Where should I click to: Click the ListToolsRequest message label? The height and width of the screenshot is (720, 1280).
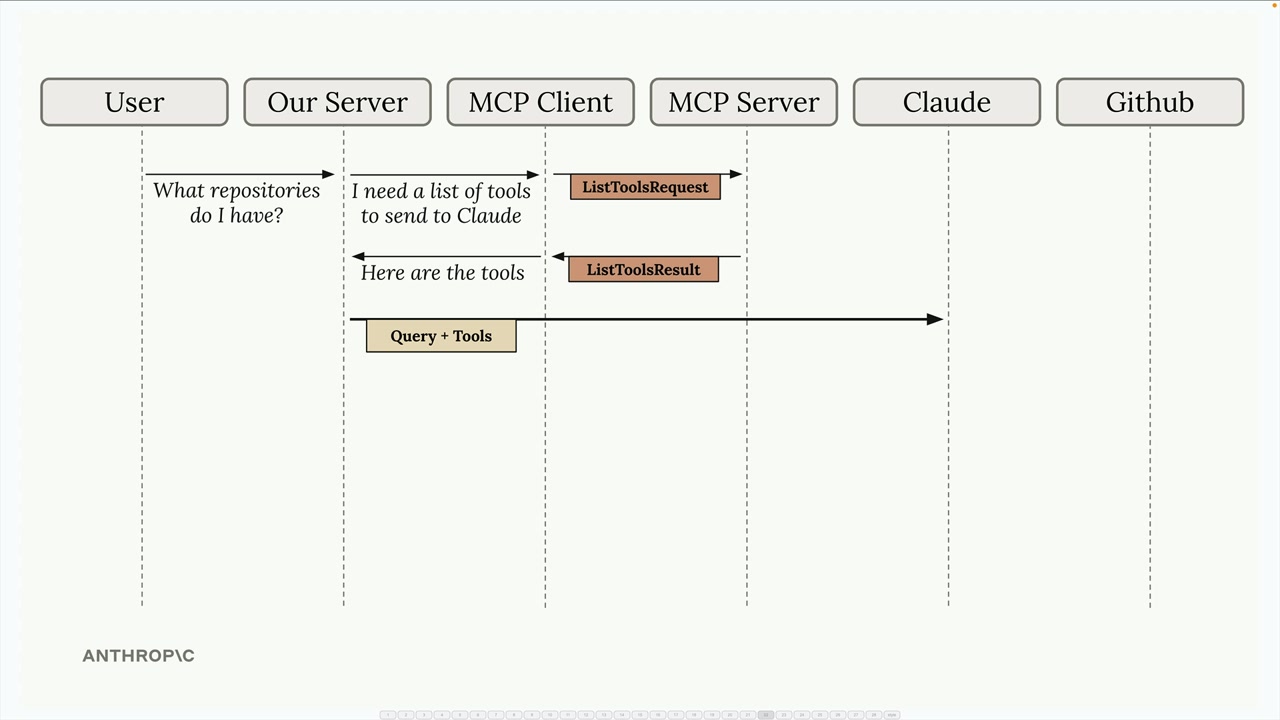pyautogui.click(x=645, y=187)
